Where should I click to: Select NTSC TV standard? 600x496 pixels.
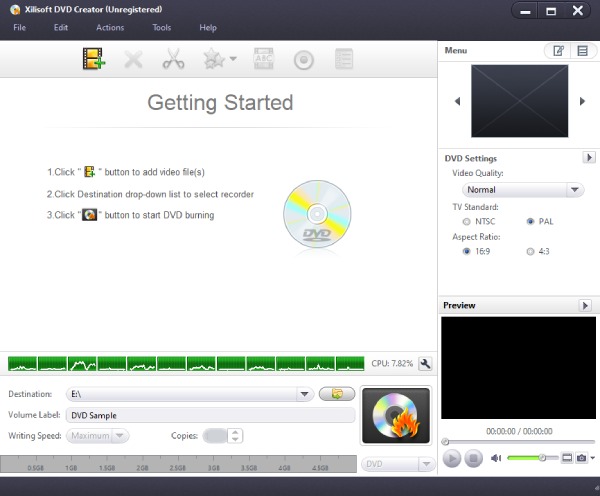tap(466, 222)
